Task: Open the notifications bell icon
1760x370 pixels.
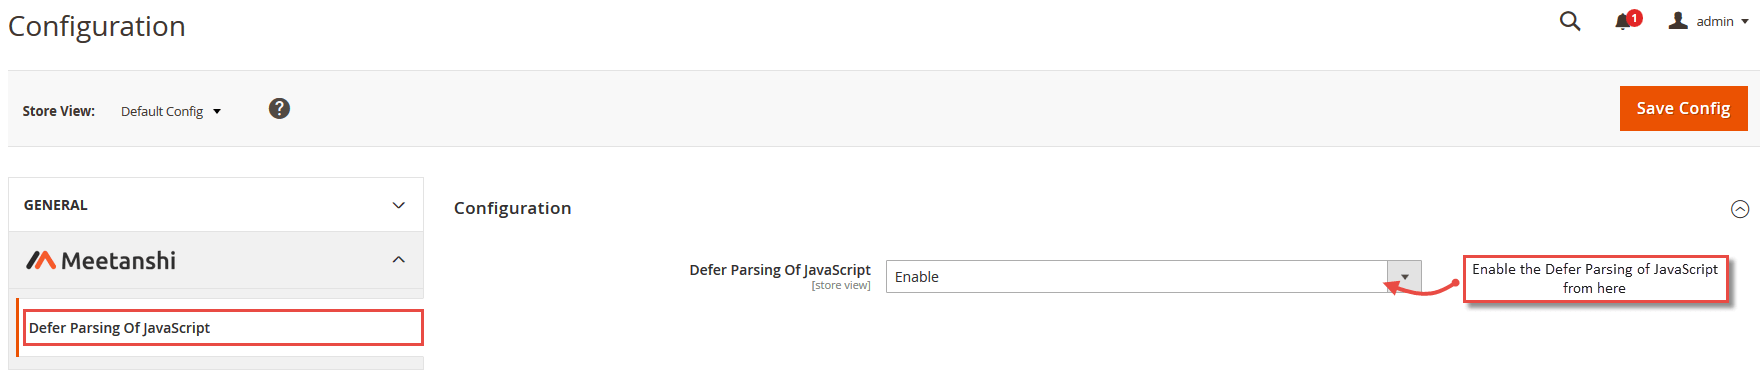Action: [x=1622, y=22]
